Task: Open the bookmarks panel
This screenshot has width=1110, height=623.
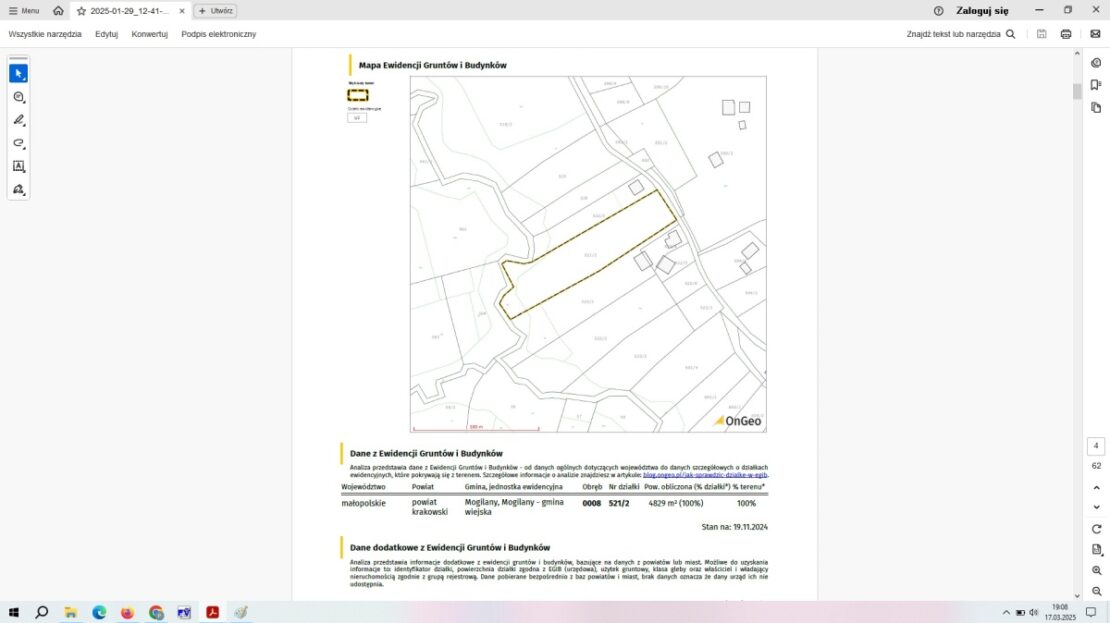Action: 1096,85
